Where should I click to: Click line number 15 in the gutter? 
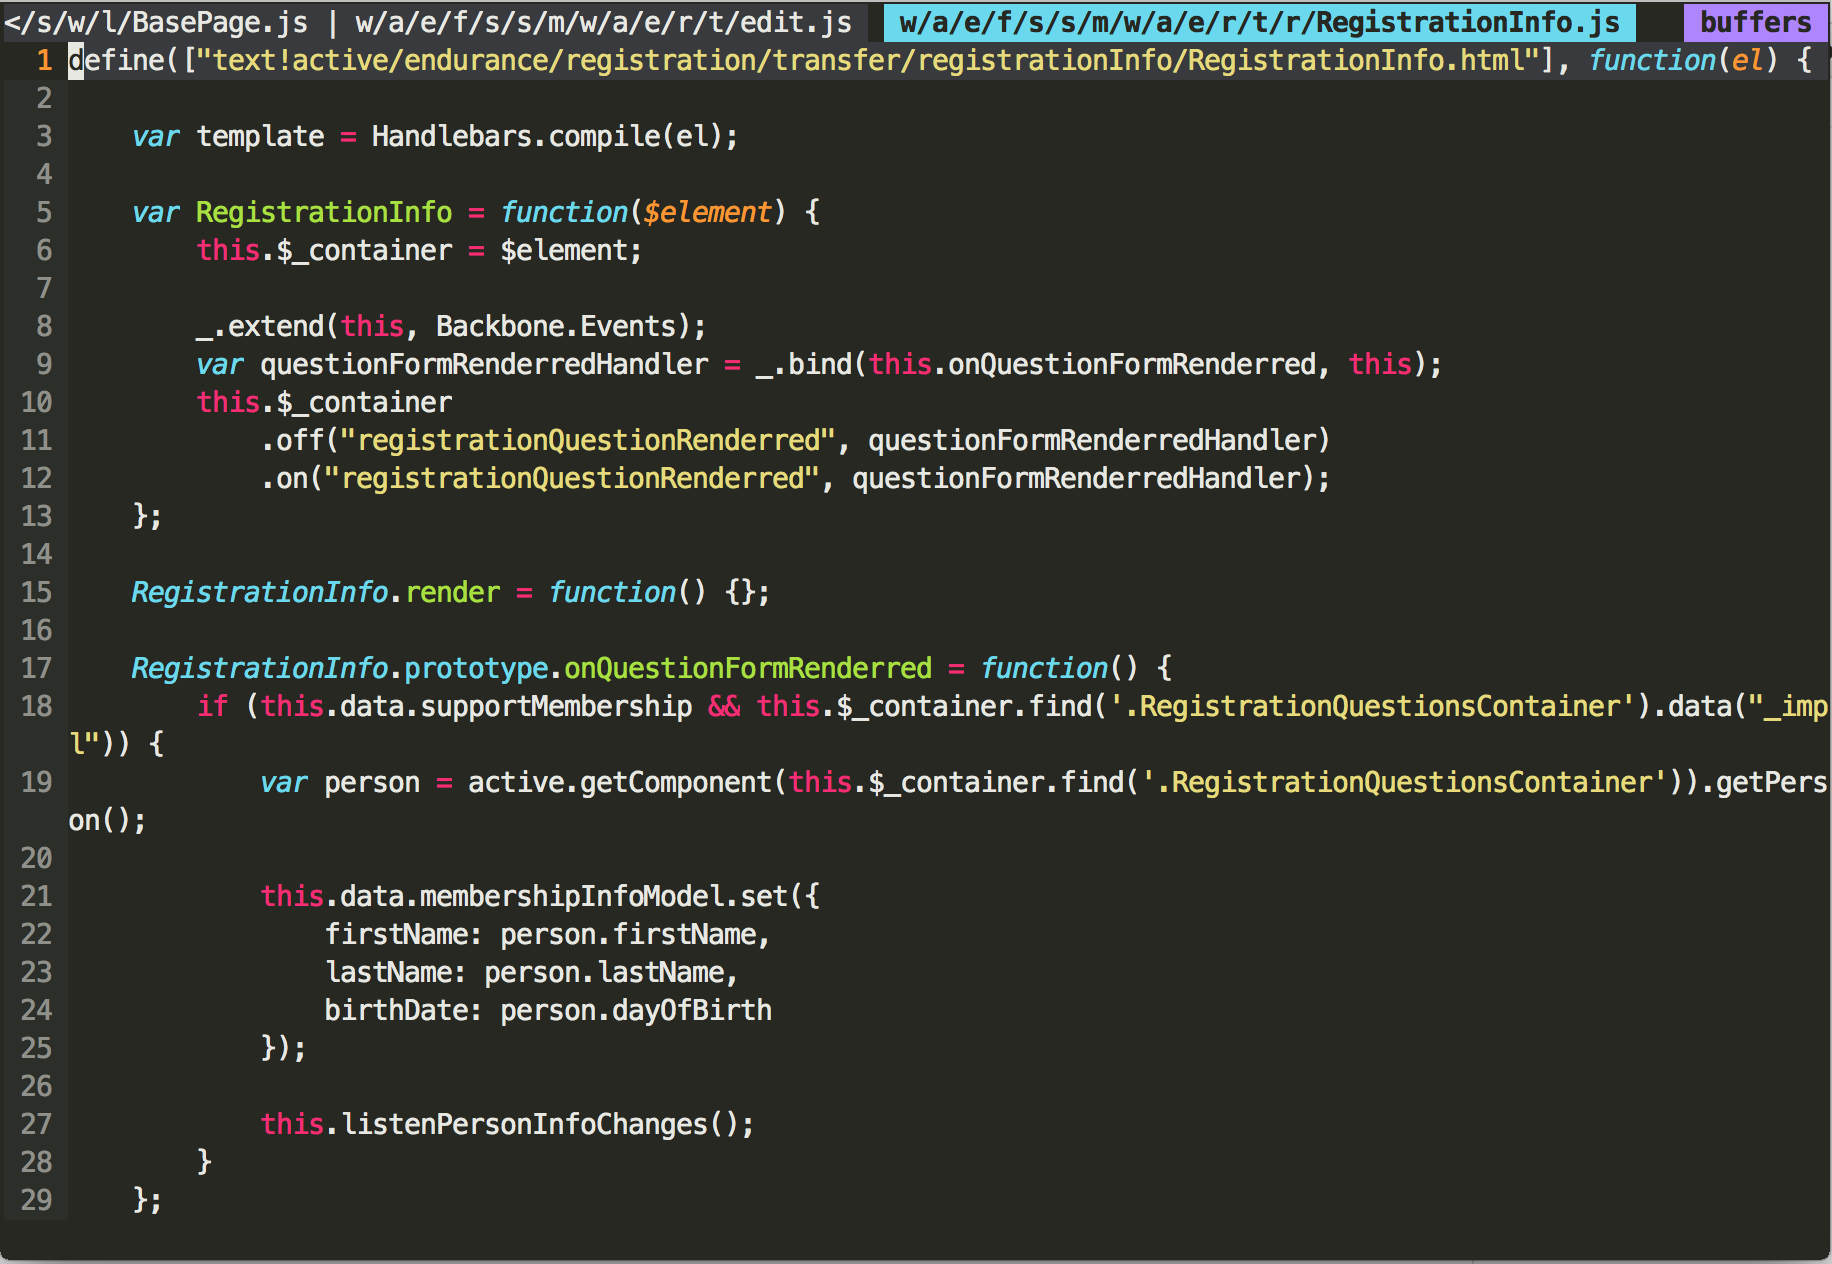[36, 593]
